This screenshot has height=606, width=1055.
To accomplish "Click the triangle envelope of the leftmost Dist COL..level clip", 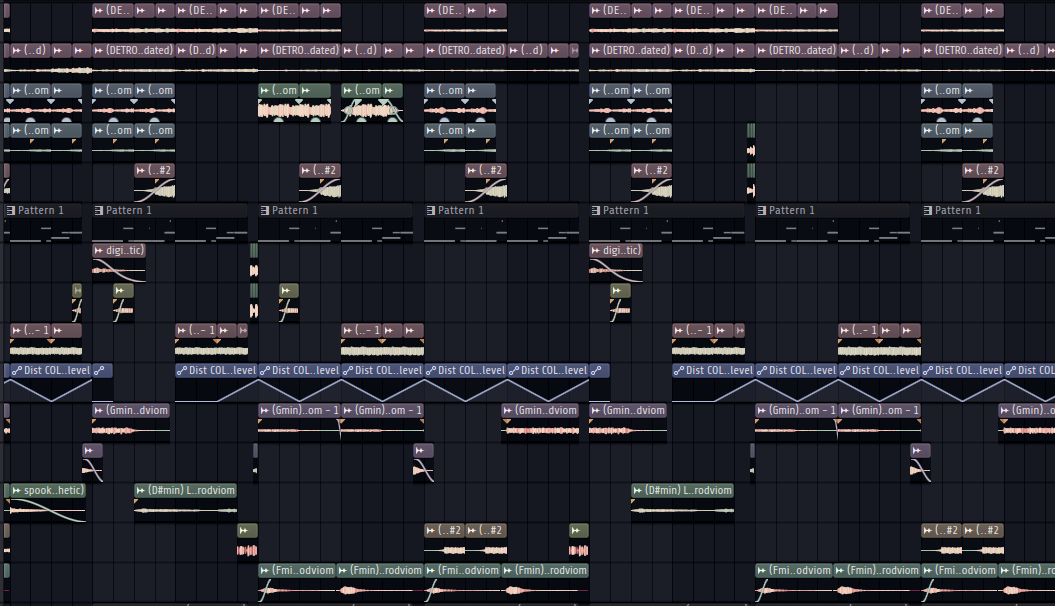I will 45,390.
